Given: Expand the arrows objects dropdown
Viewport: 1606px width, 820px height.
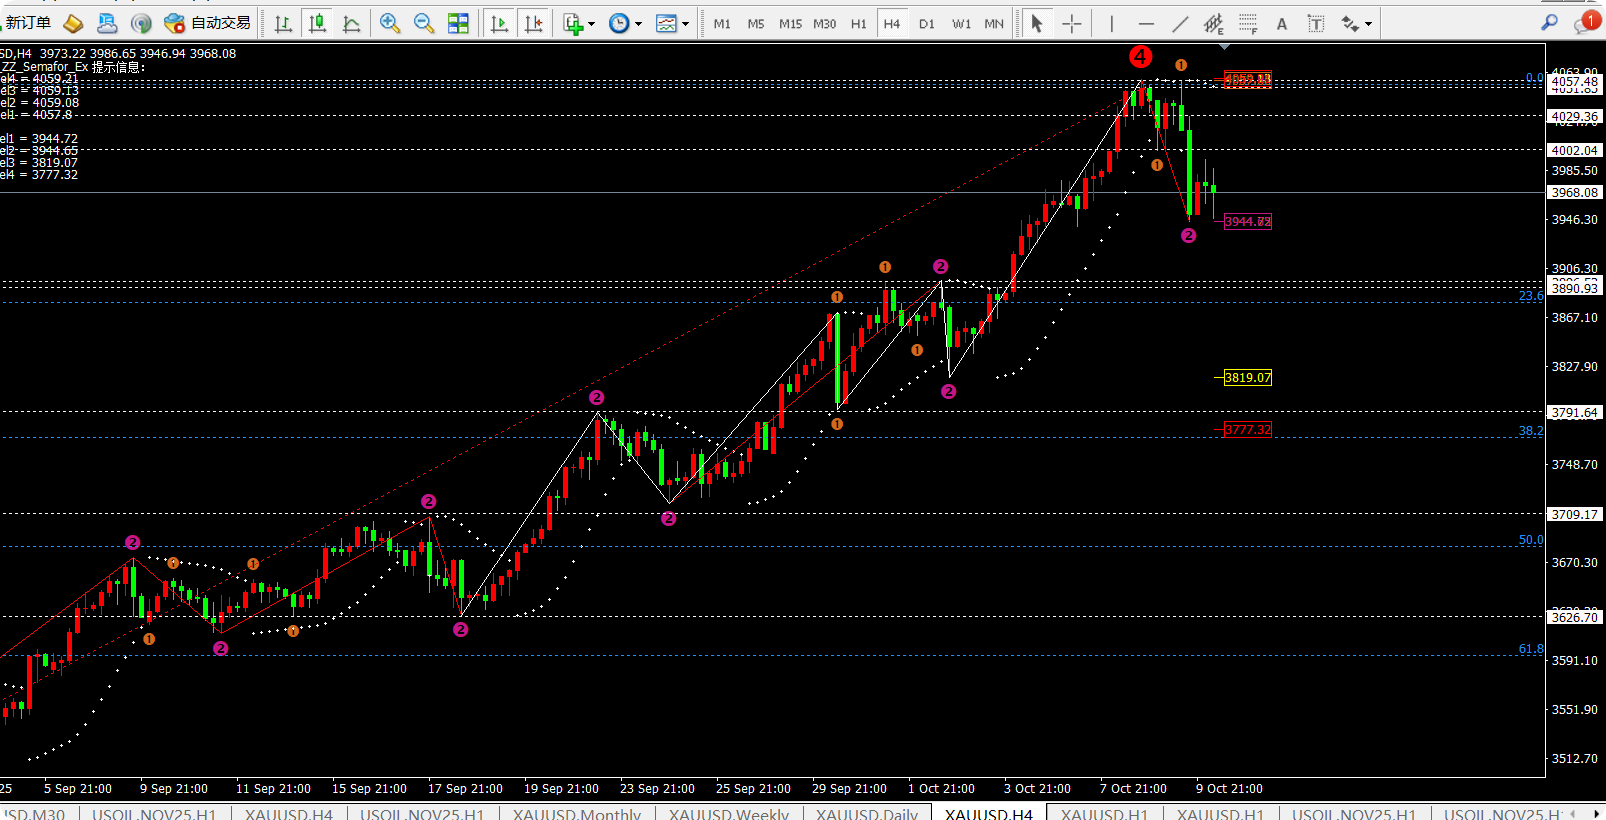Looking at the screenshot, I should pos(1368,24).
